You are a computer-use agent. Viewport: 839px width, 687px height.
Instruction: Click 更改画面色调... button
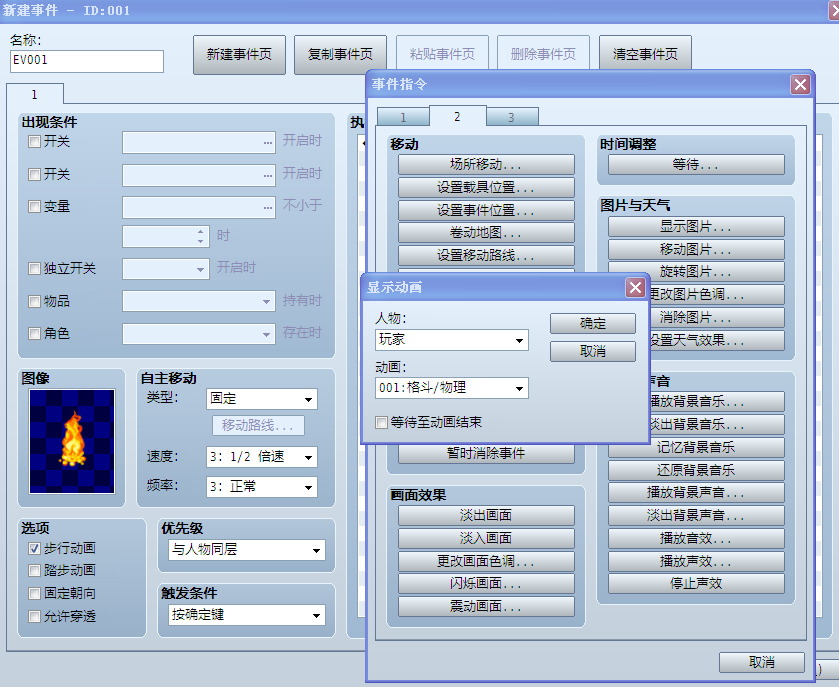(x=486, y=561)
